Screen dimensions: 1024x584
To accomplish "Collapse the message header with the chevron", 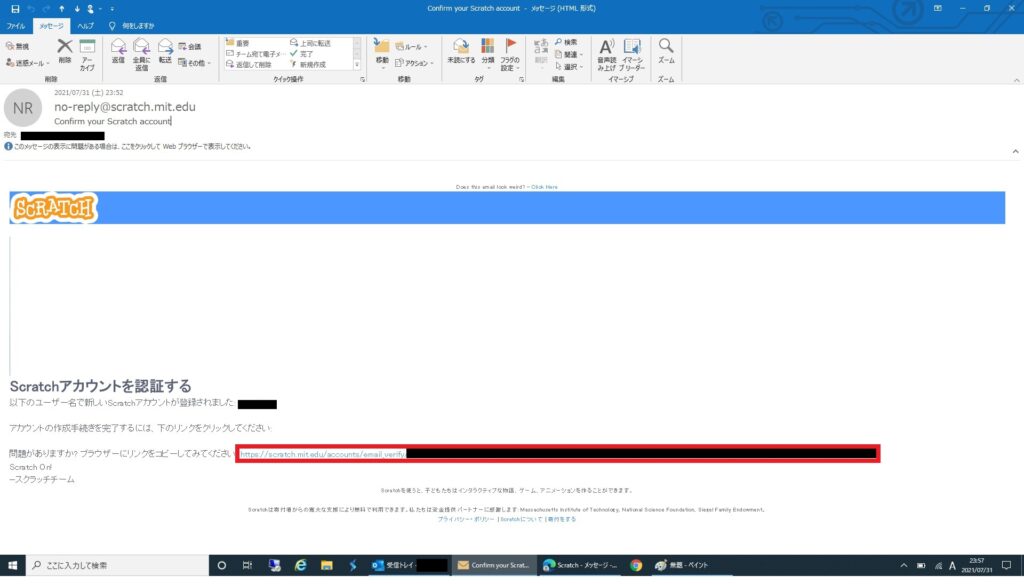I will point(1016,151).
